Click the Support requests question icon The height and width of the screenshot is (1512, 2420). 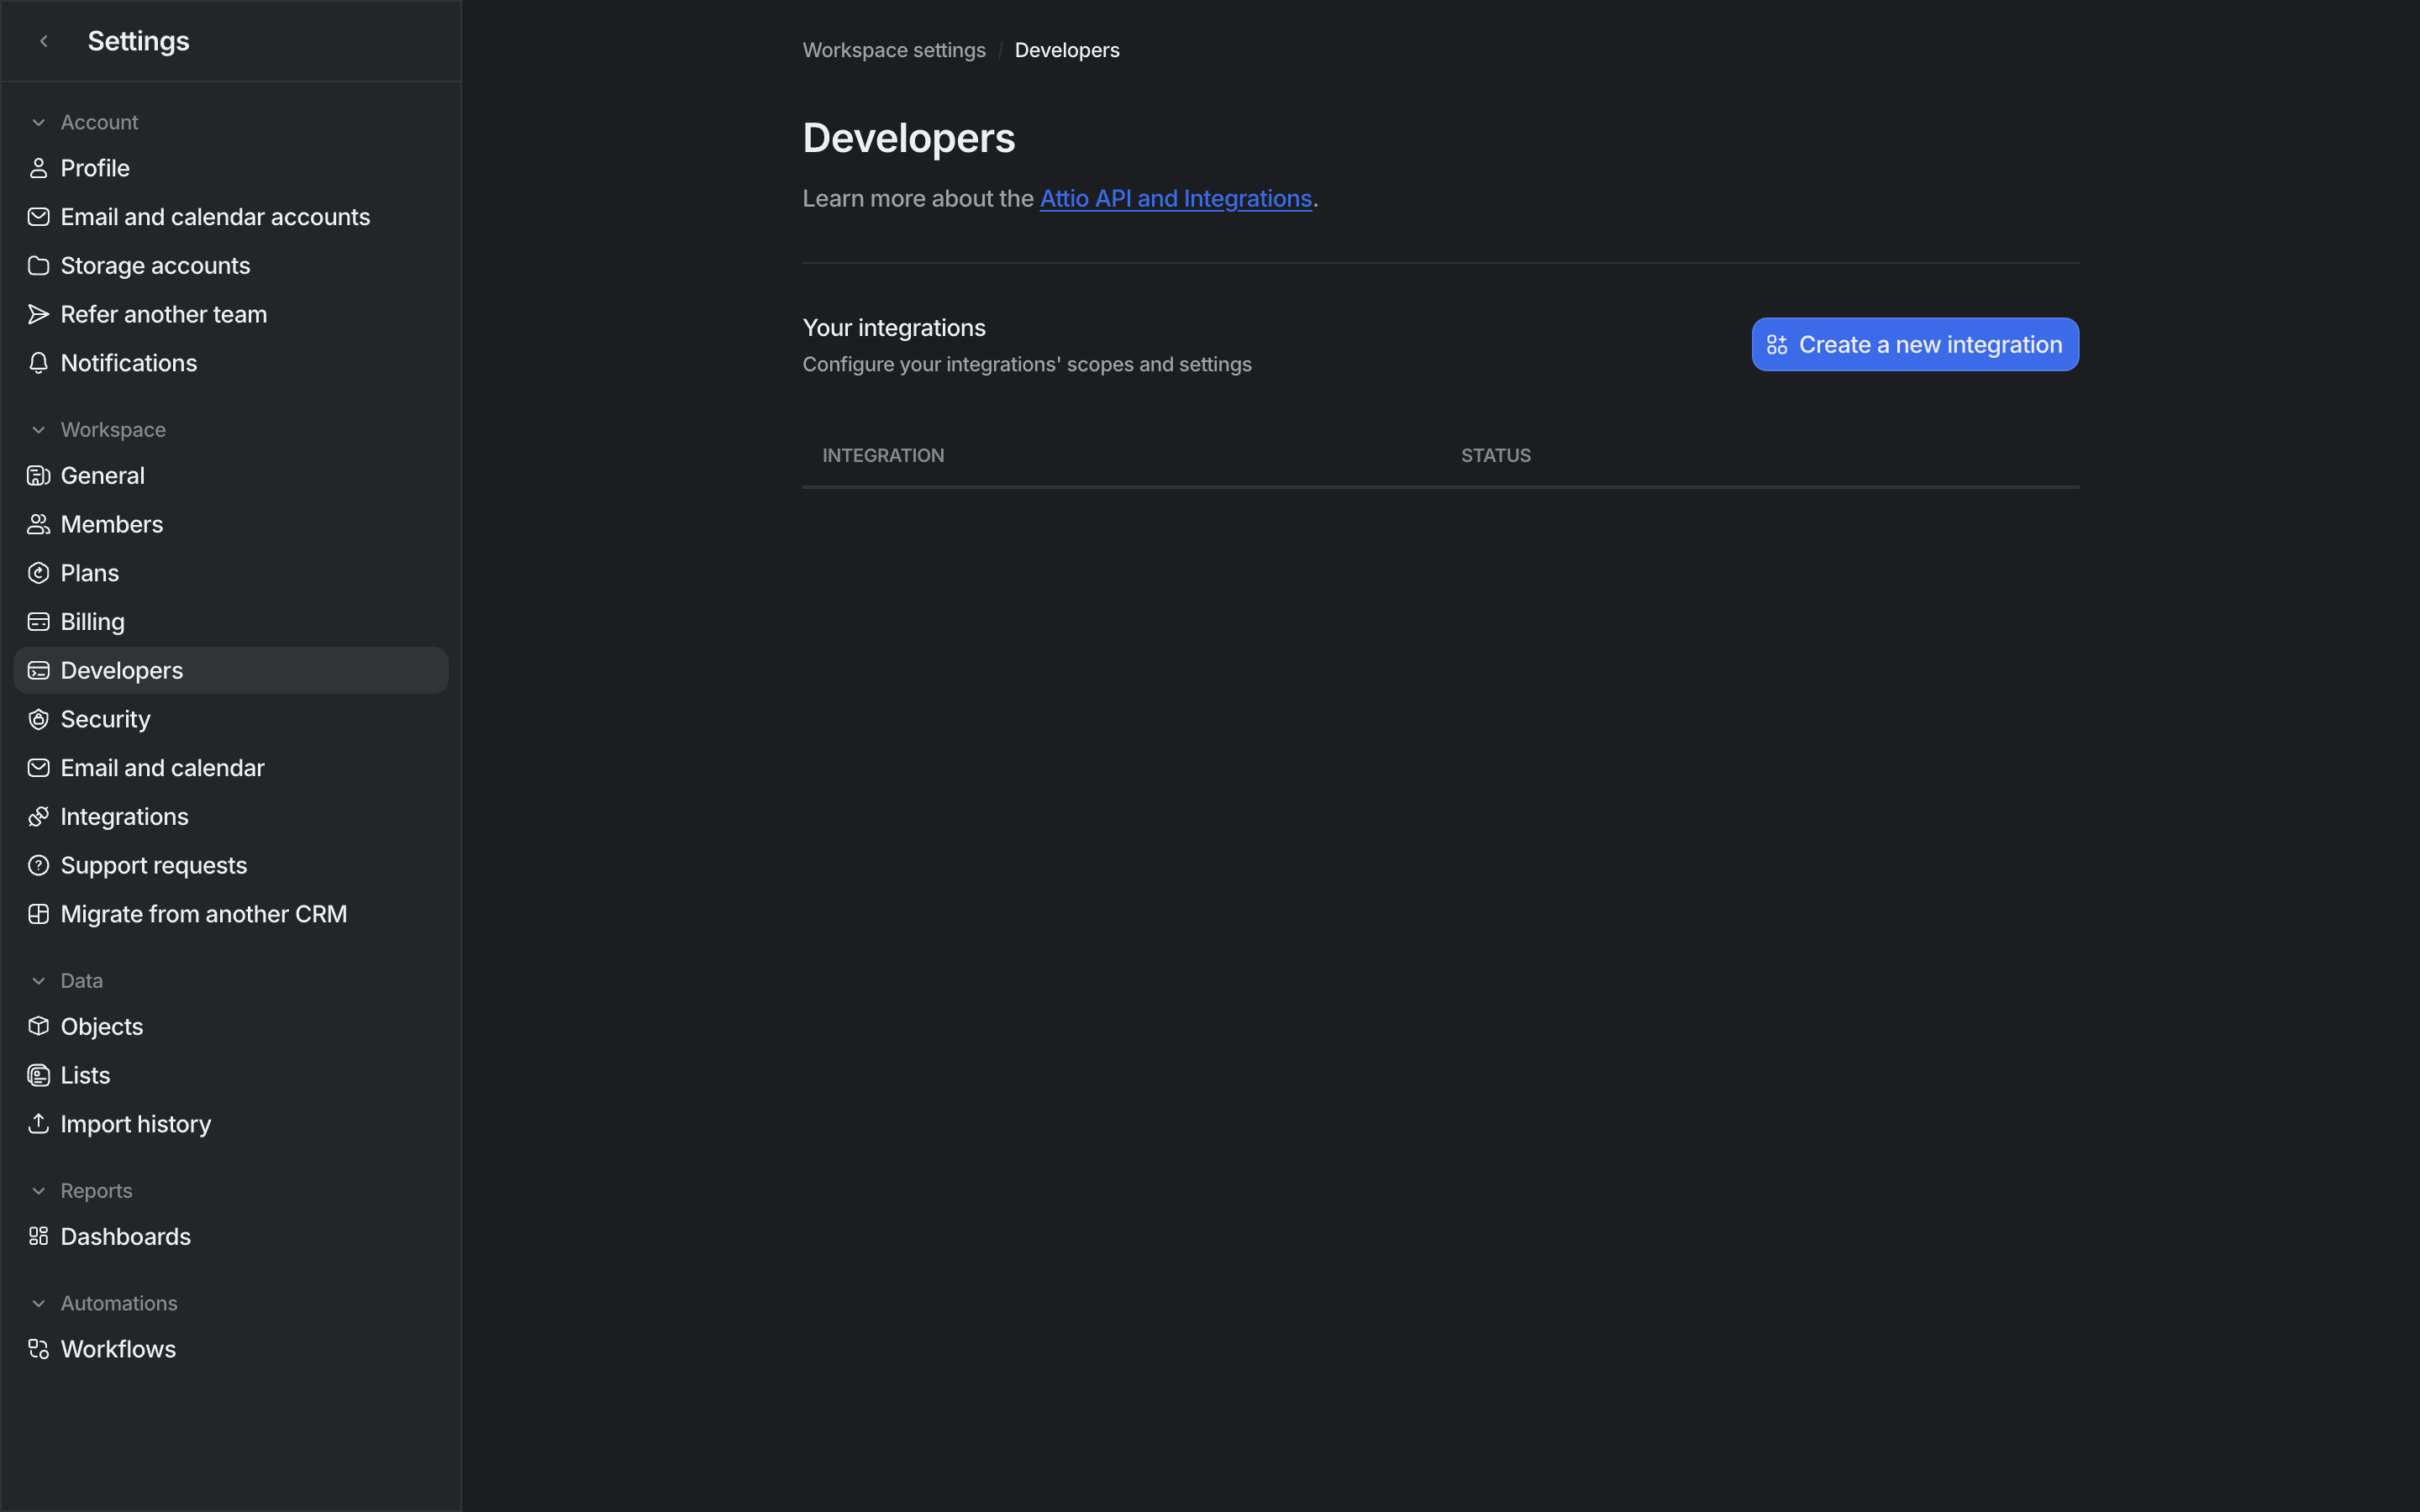pyautogui.click(x=38, y=866)
